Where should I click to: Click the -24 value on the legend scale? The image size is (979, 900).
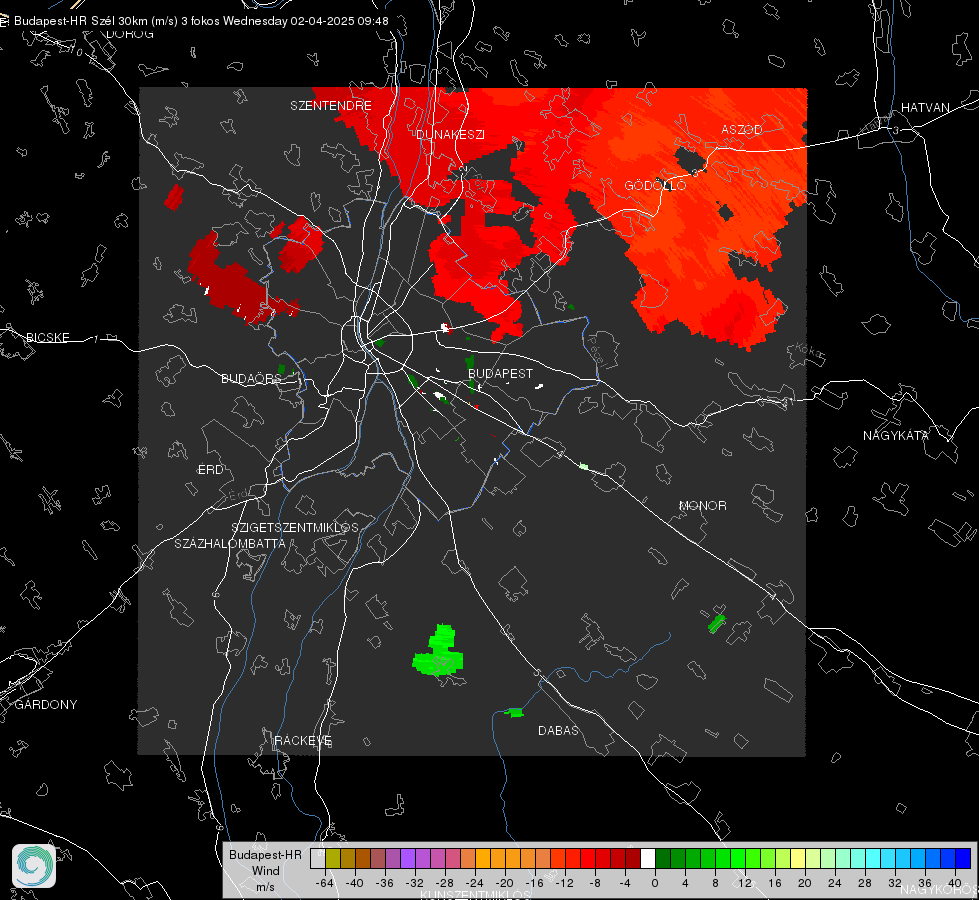pos(475,883)
